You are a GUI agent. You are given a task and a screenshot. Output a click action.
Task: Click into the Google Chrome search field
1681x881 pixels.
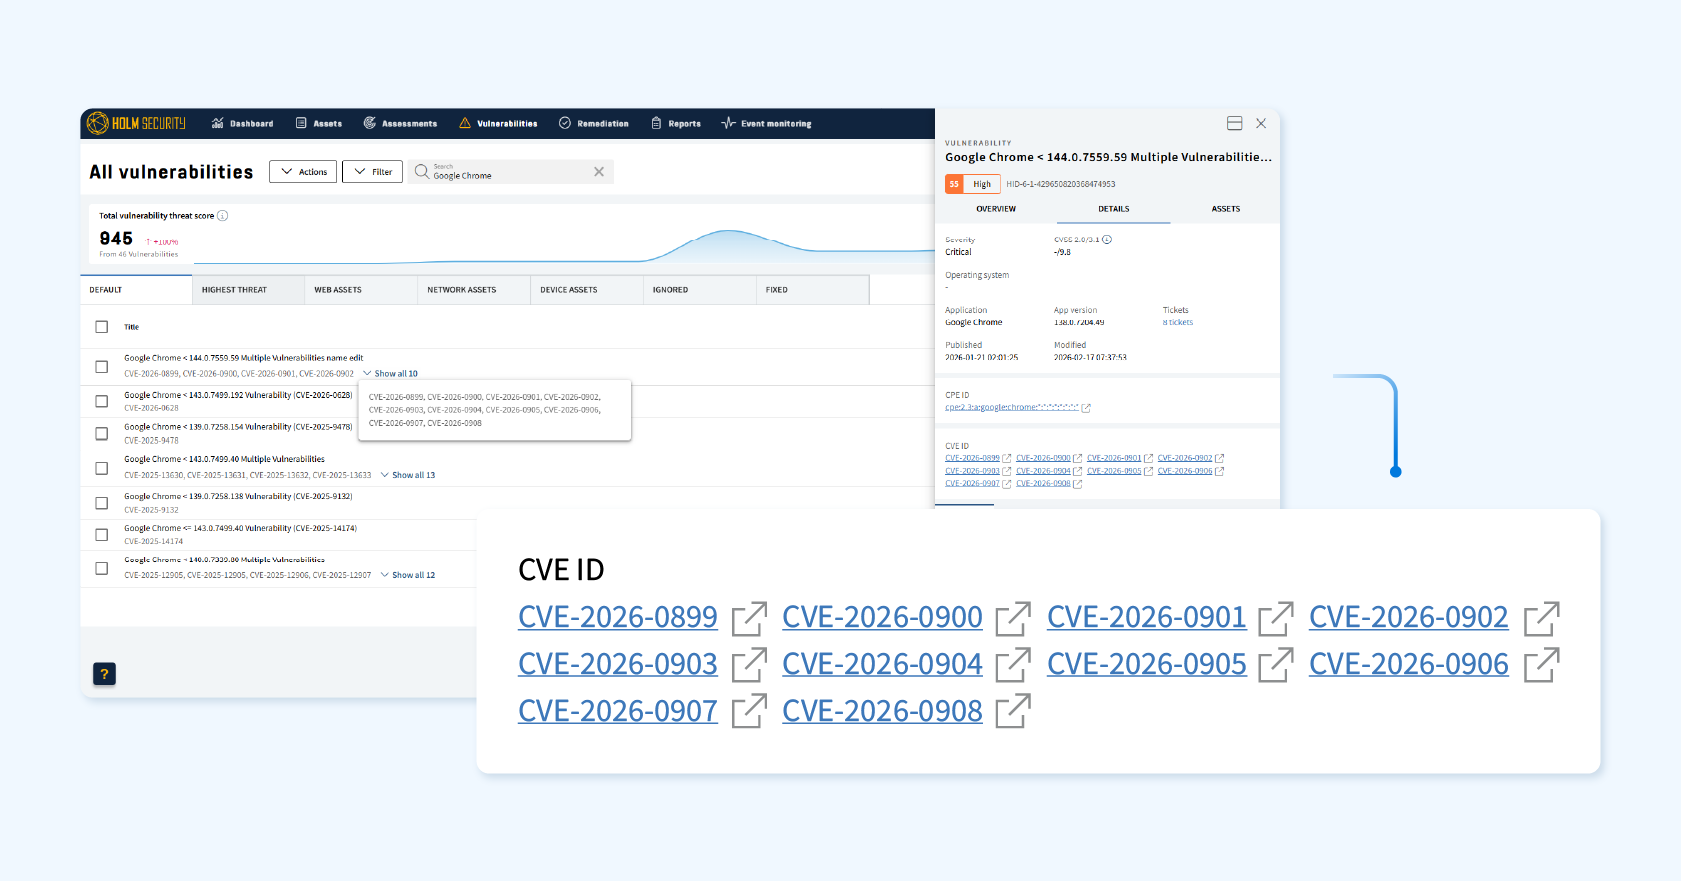click(x=510, y=172)
